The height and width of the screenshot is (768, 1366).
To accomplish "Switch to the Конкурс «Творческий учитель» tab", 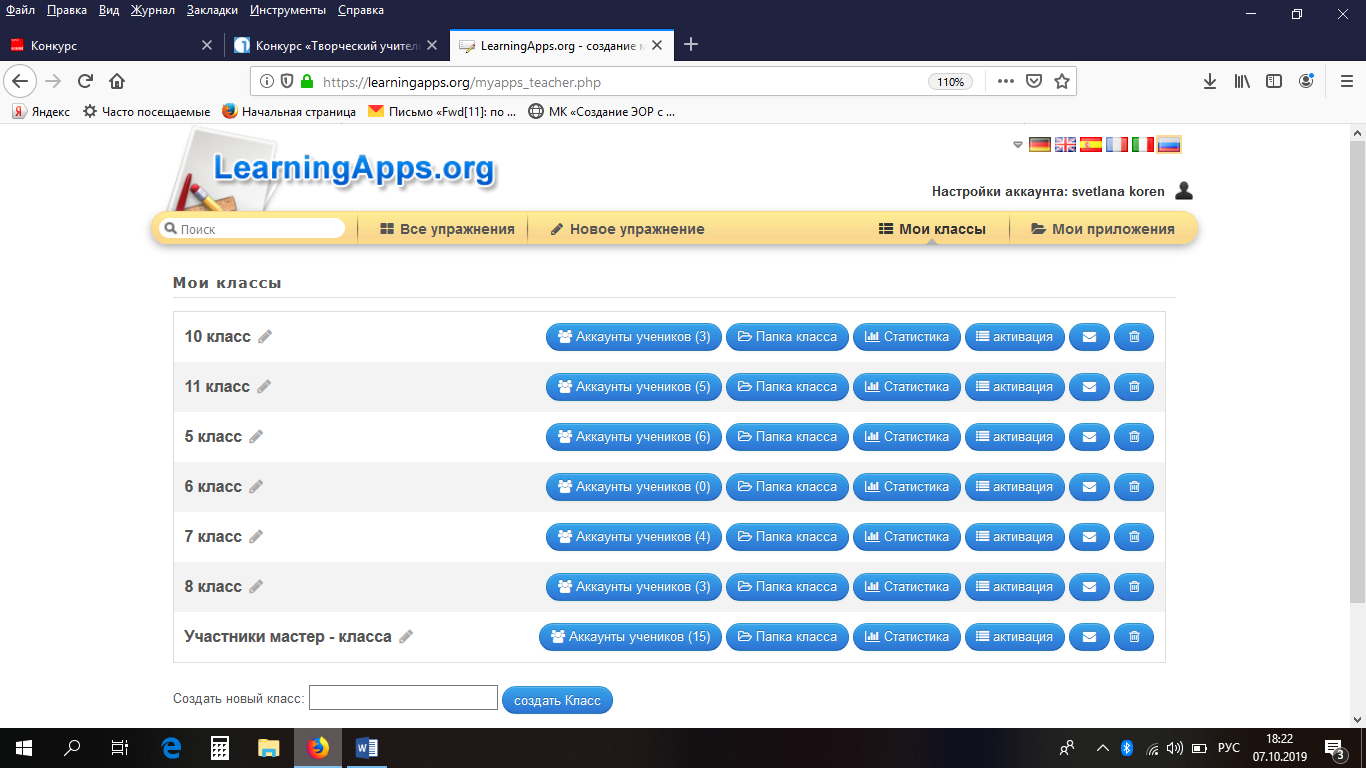I will [x=335, y=45].
